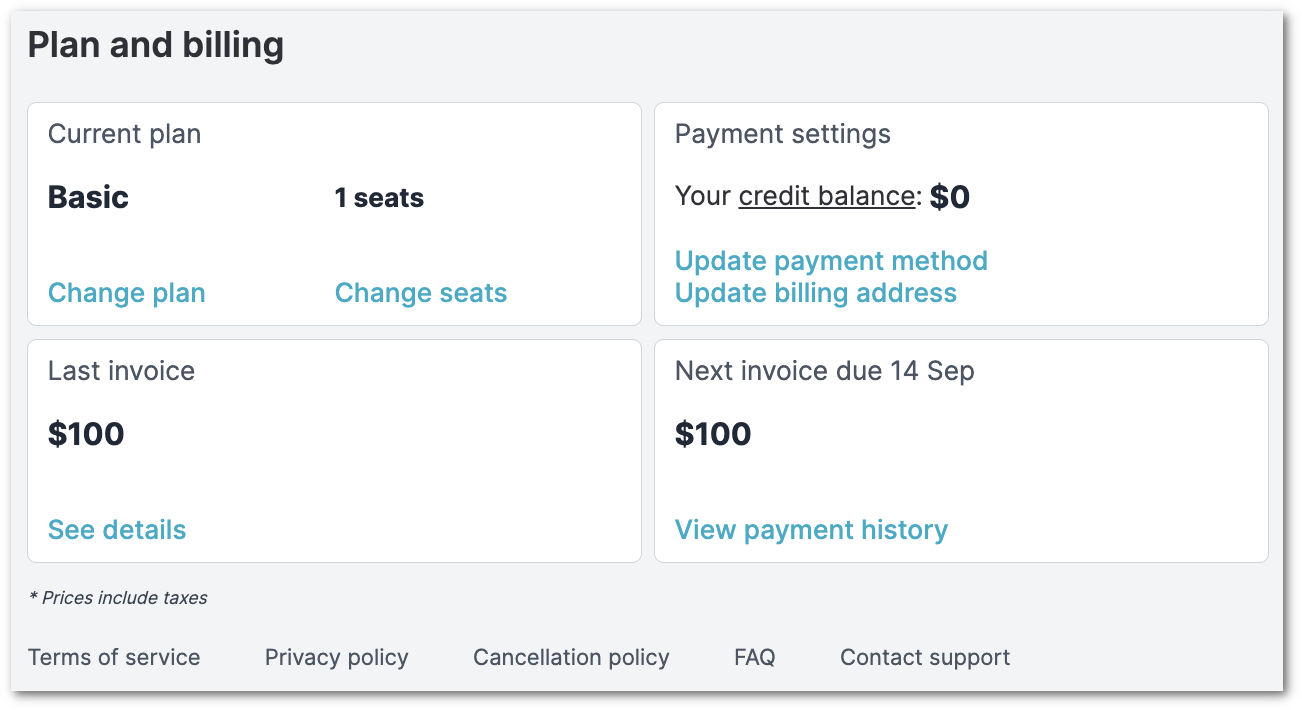Click the 1 seats label
This screenshot has width=1302, height=710.
[x=379, y=198]
